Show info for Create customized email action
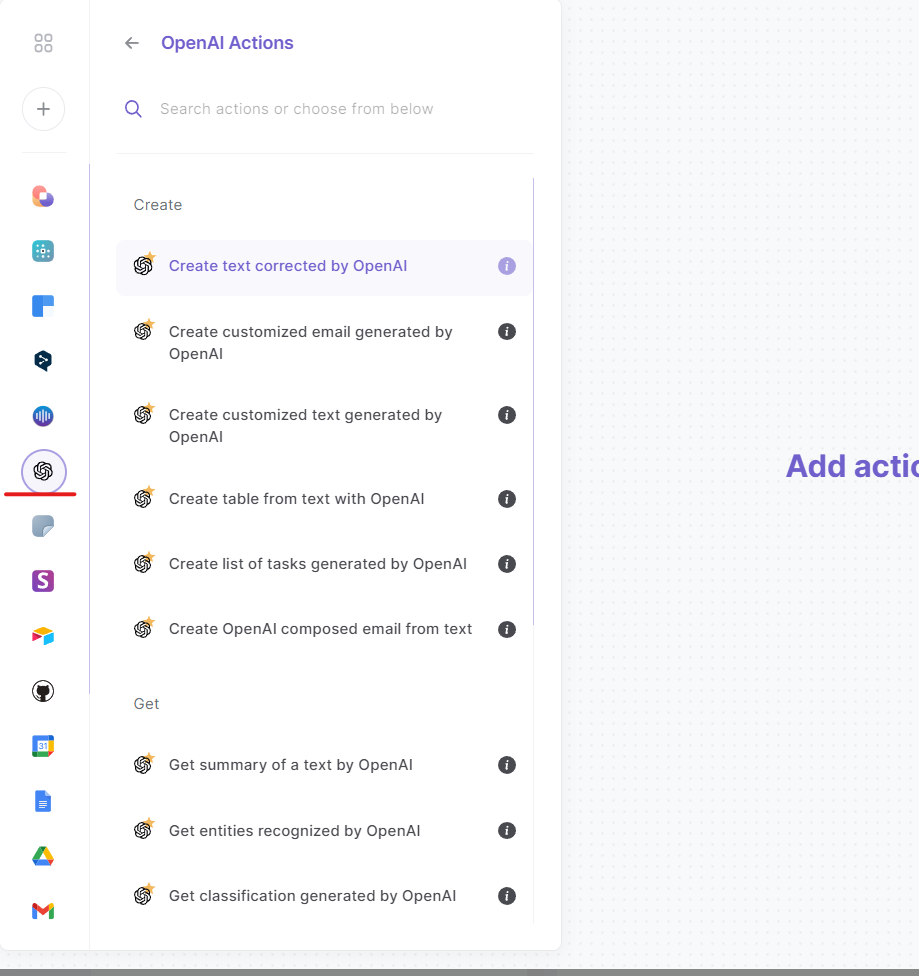Viewport: 919px width, 976px height. coord(507,332)
